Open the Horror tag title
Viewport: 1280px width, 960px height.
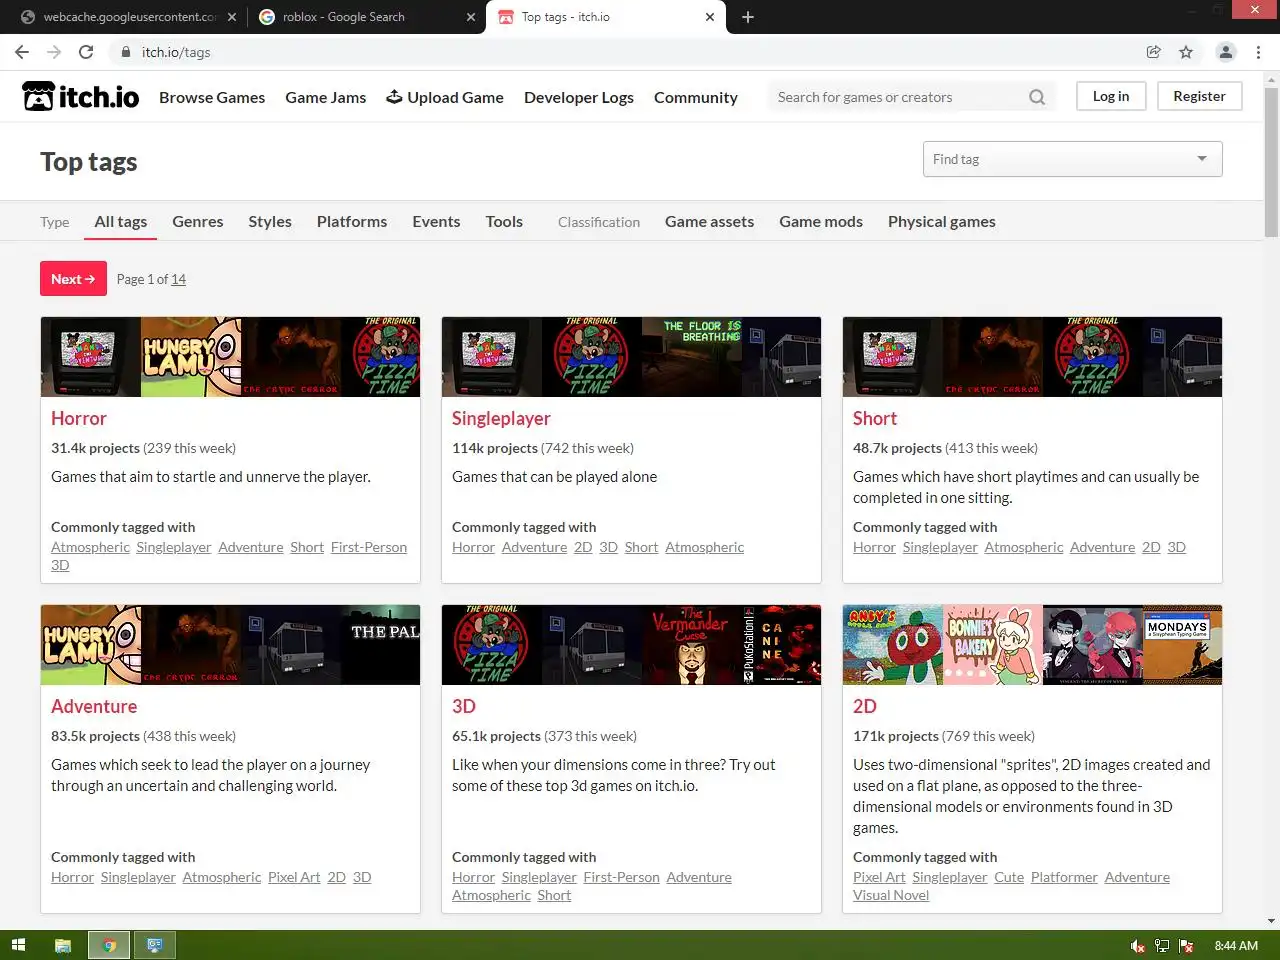click(x=79, y=418)
